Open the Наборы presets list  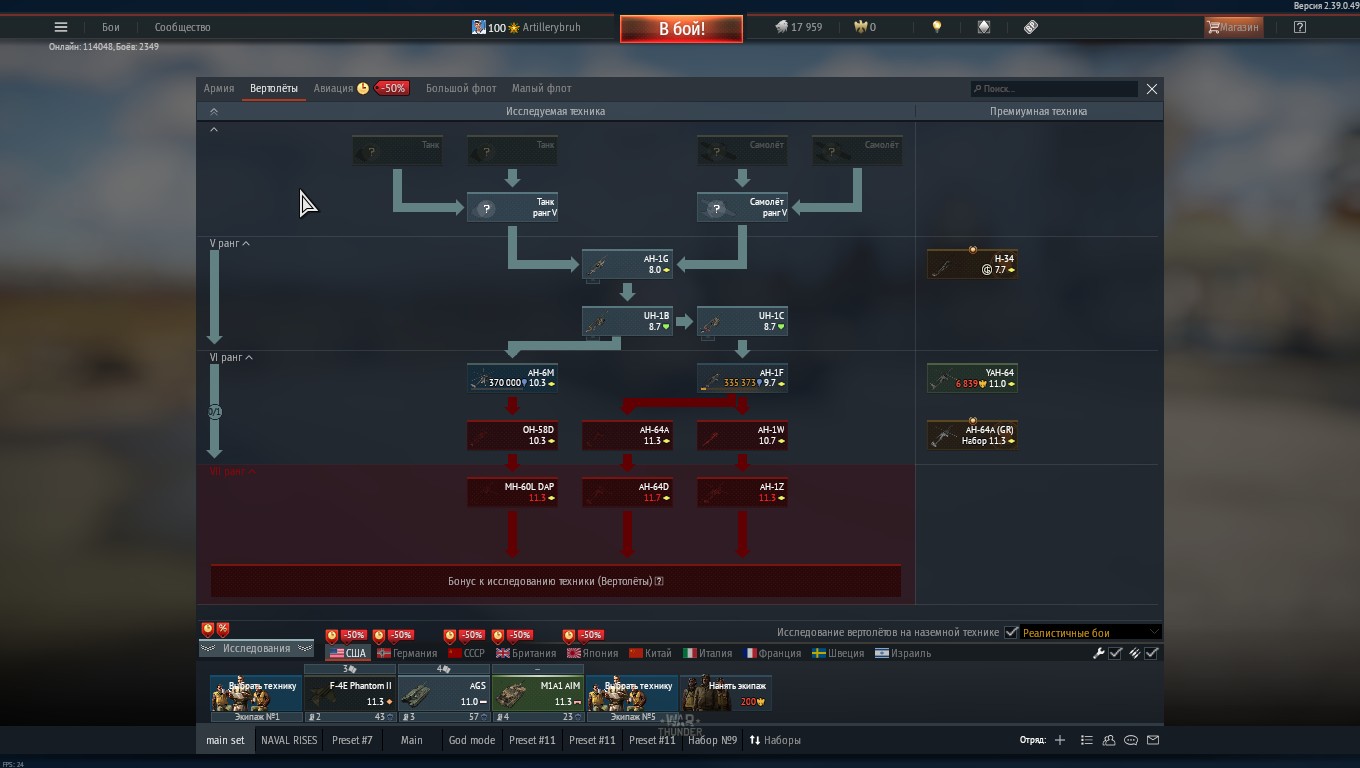[x=775, y=740]
